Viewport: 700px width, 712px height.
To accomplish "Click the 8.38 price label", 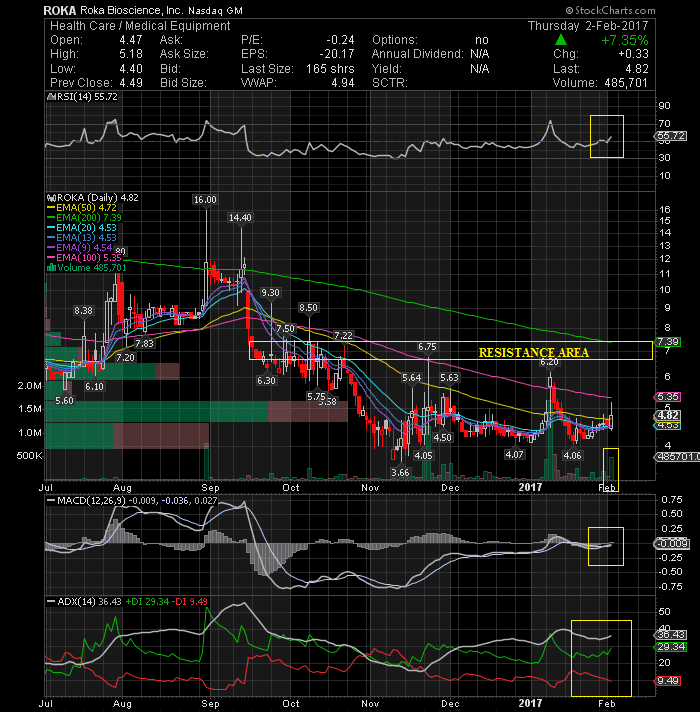I will tap(83, 311).
